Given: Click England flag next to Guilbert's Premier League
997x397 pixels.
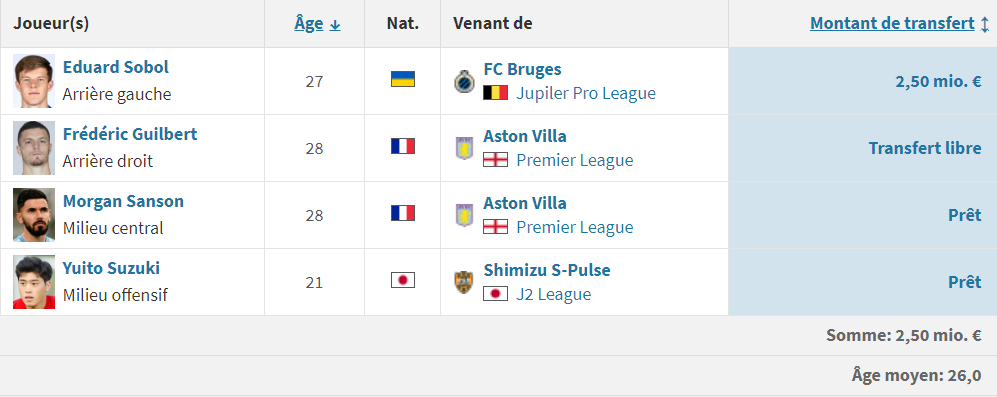Looking at the screenshot, I should click(495, 160).
